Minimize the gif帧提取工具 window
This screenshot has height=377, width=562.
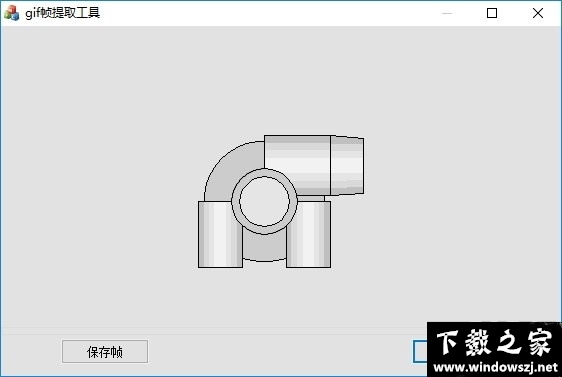tap(447, 13)
